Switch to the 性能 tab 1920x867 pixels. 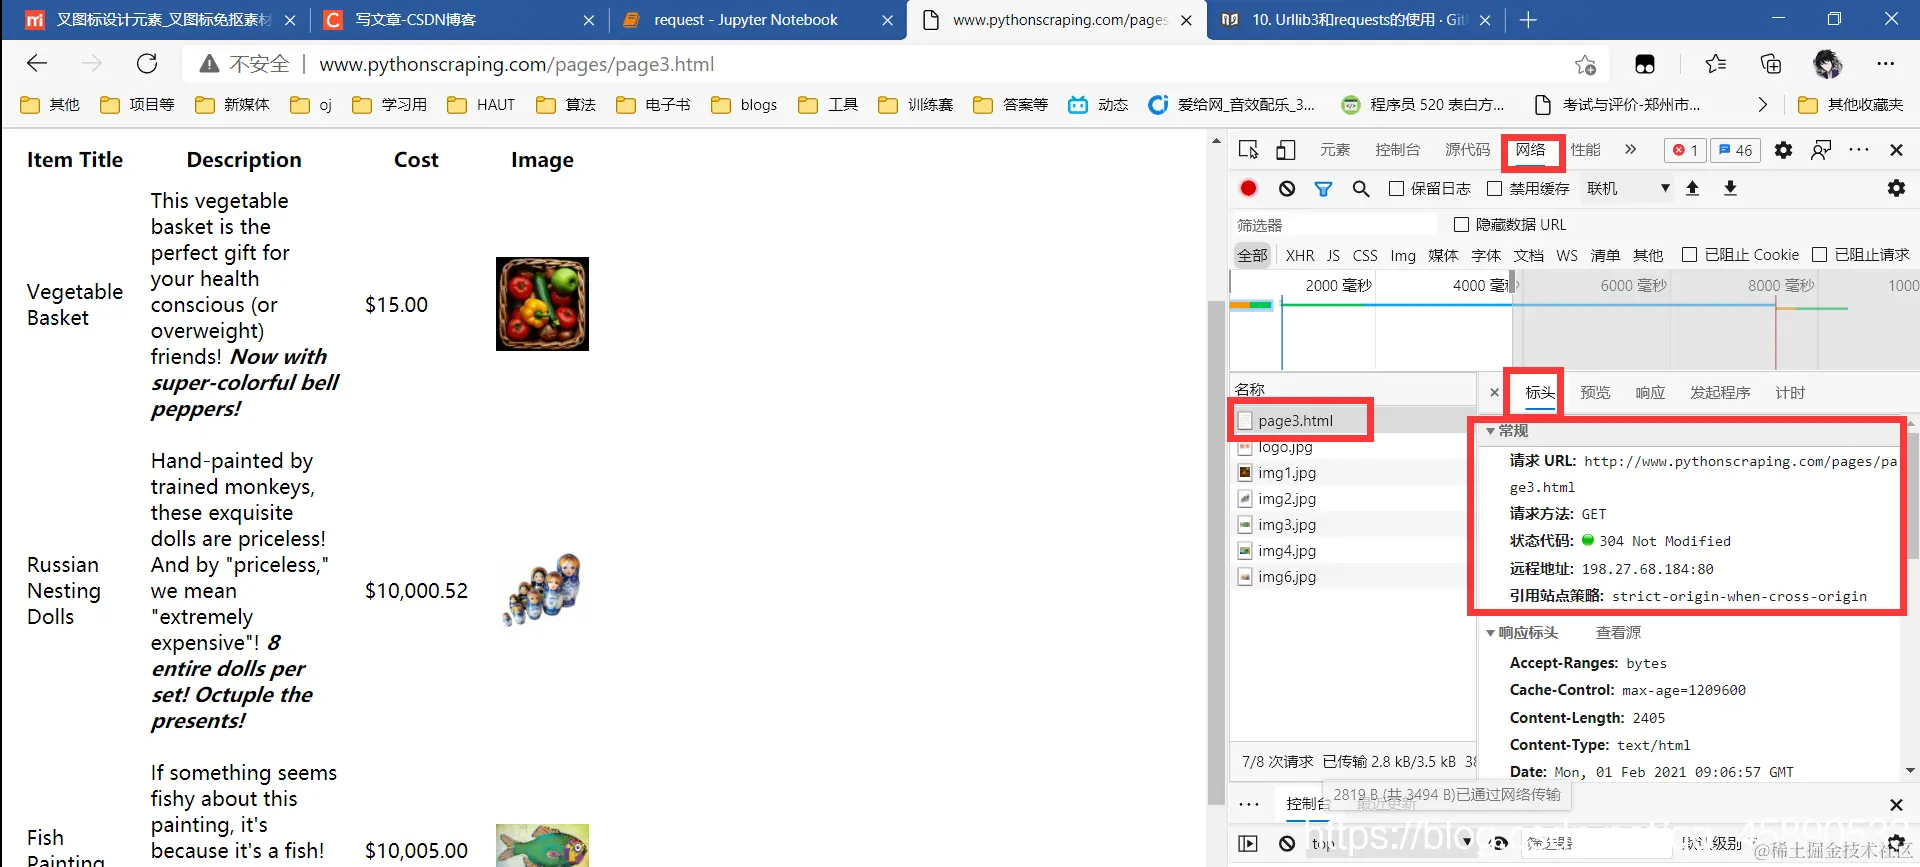click(1585, 150)
